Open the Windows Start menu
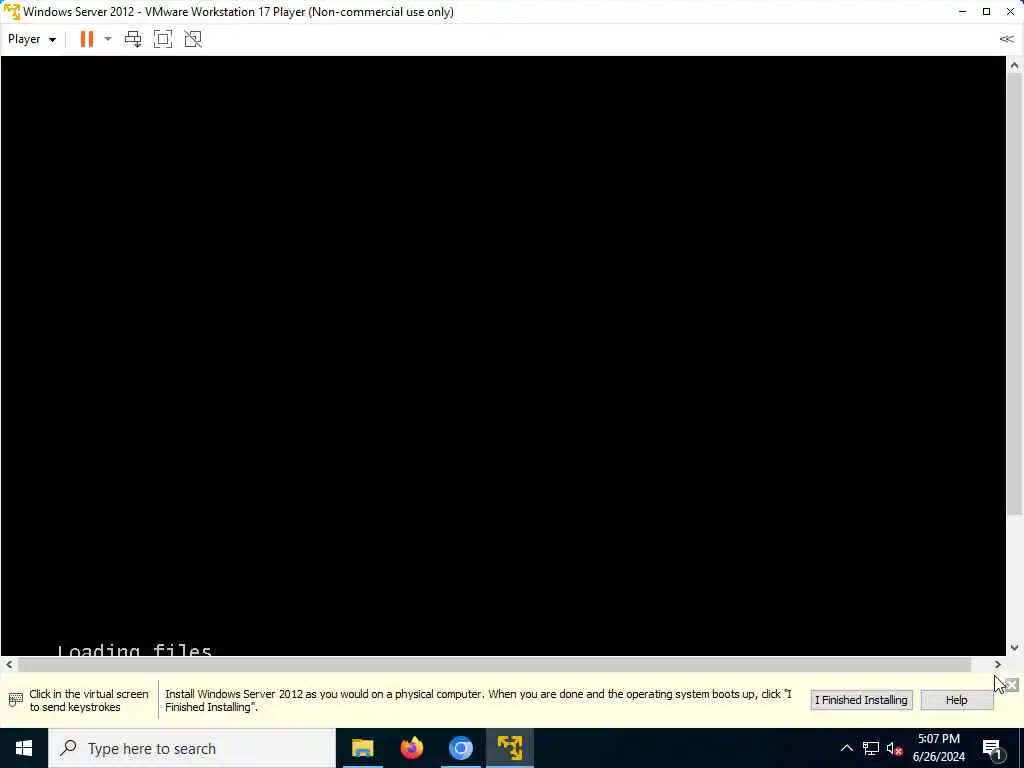Screen dimensions: 1024x768 pyautogui.click(x=24, y=748)
